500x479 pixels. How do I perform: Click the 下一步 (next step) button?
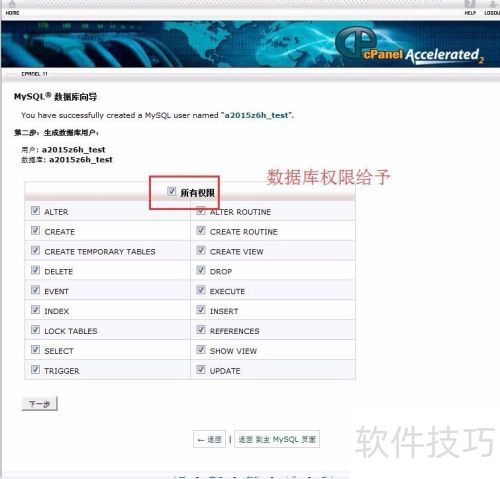[40, 404]
